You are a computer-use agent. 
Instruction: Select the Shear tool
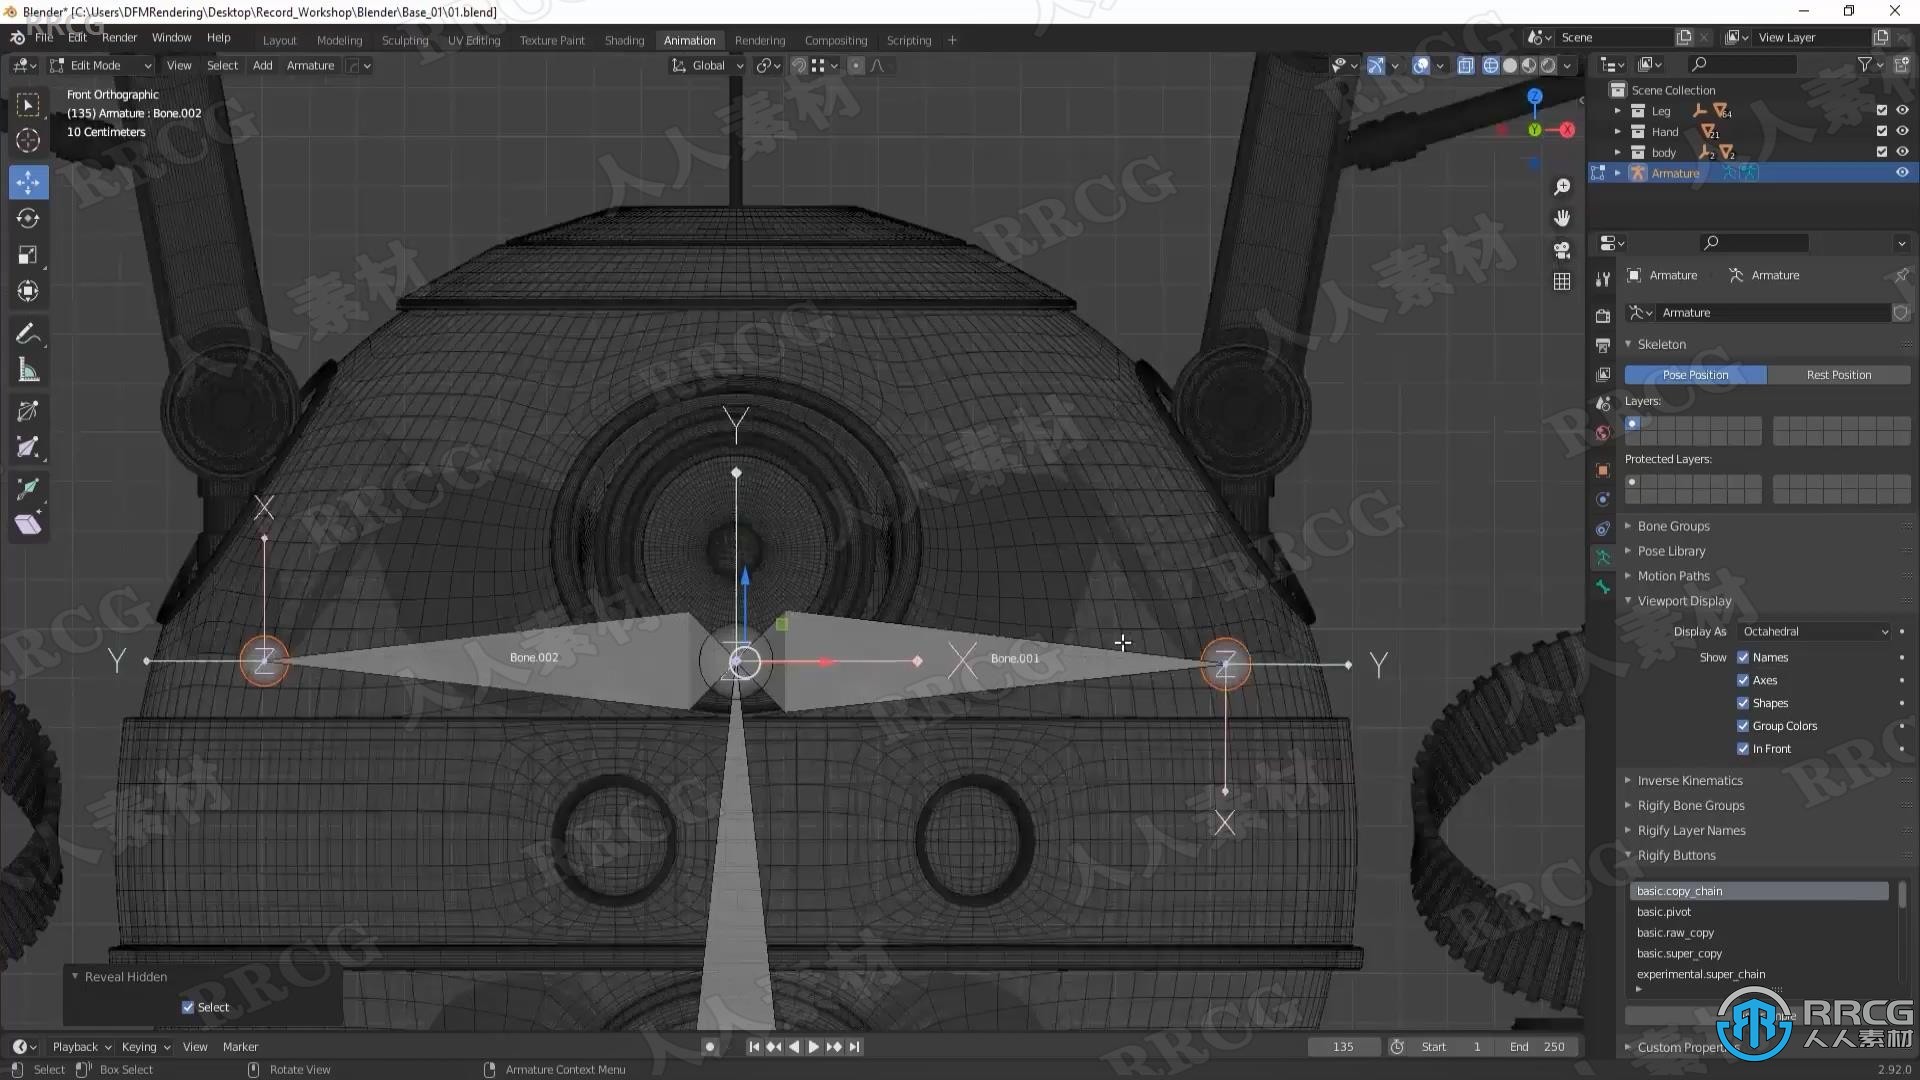[x=28, y=525]
